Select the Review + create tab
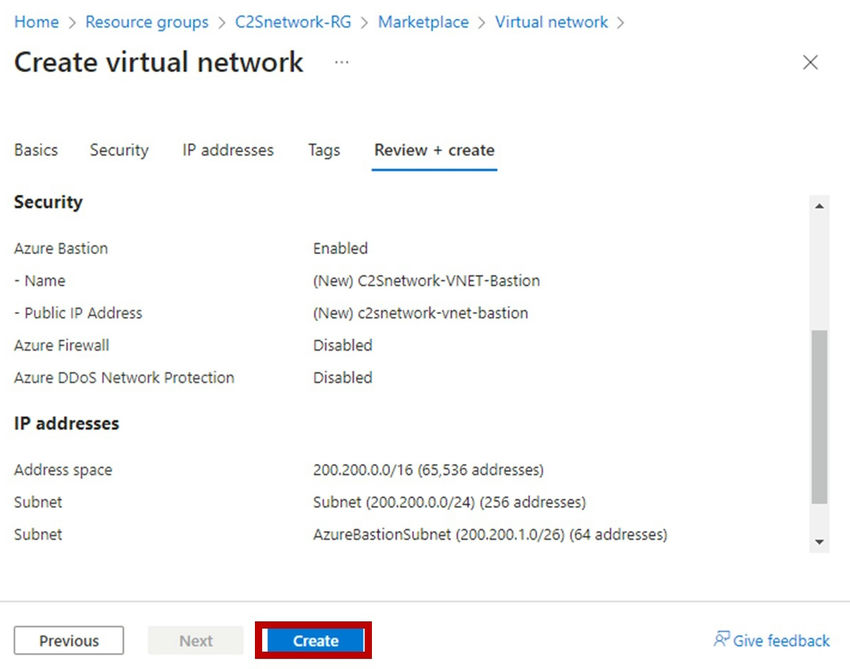 433,150
